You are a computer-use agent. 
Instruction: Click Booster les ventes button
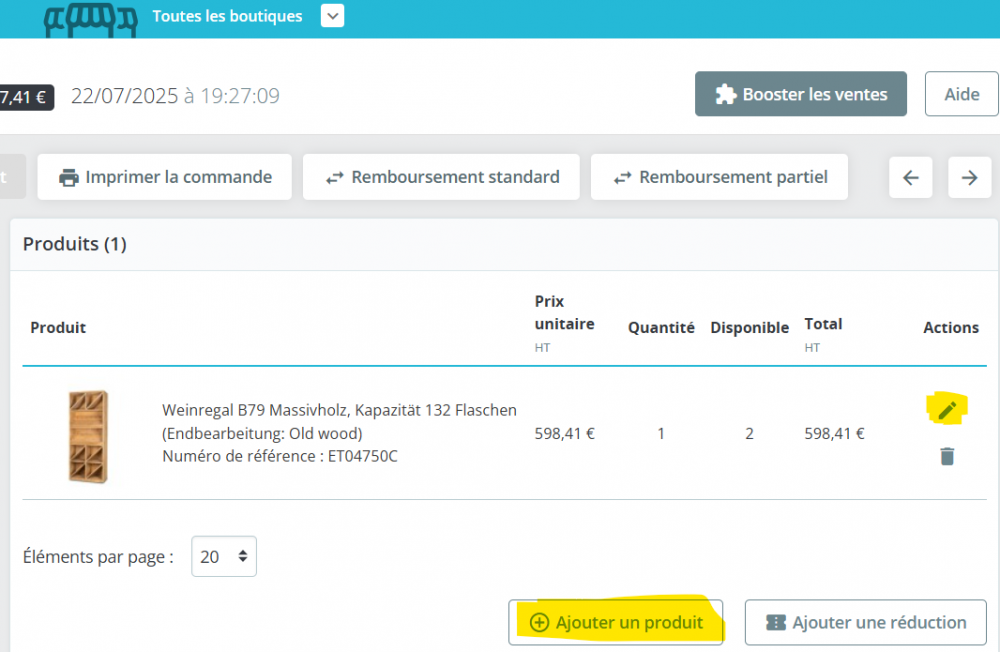[x=800, y=94]
